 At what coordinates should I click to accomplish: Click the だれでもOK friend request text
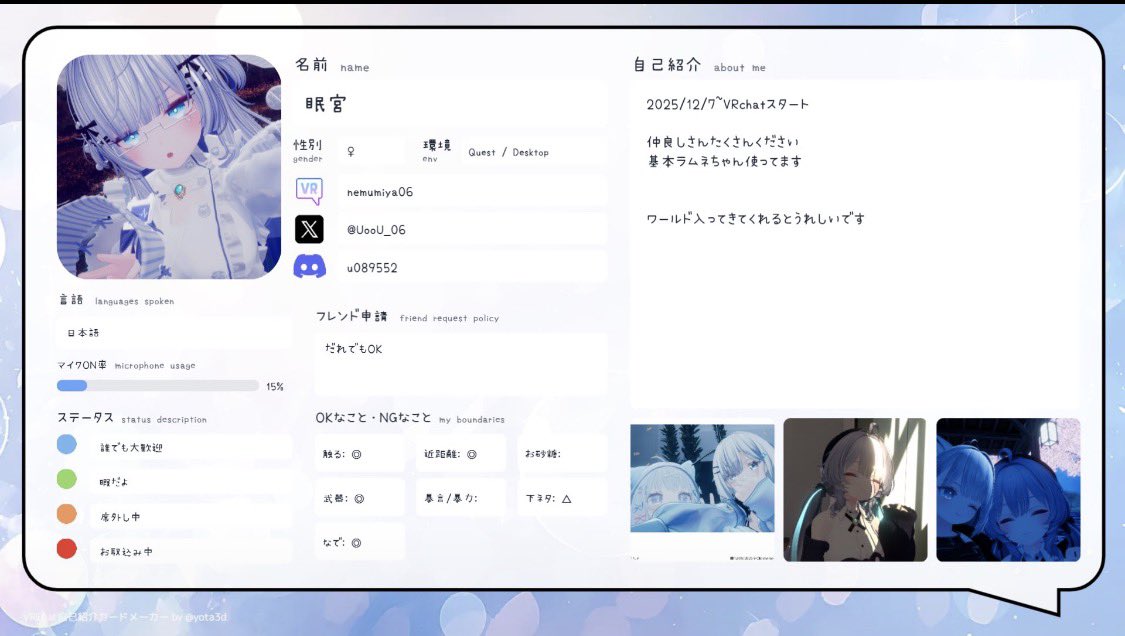click(x=354, y=349)
